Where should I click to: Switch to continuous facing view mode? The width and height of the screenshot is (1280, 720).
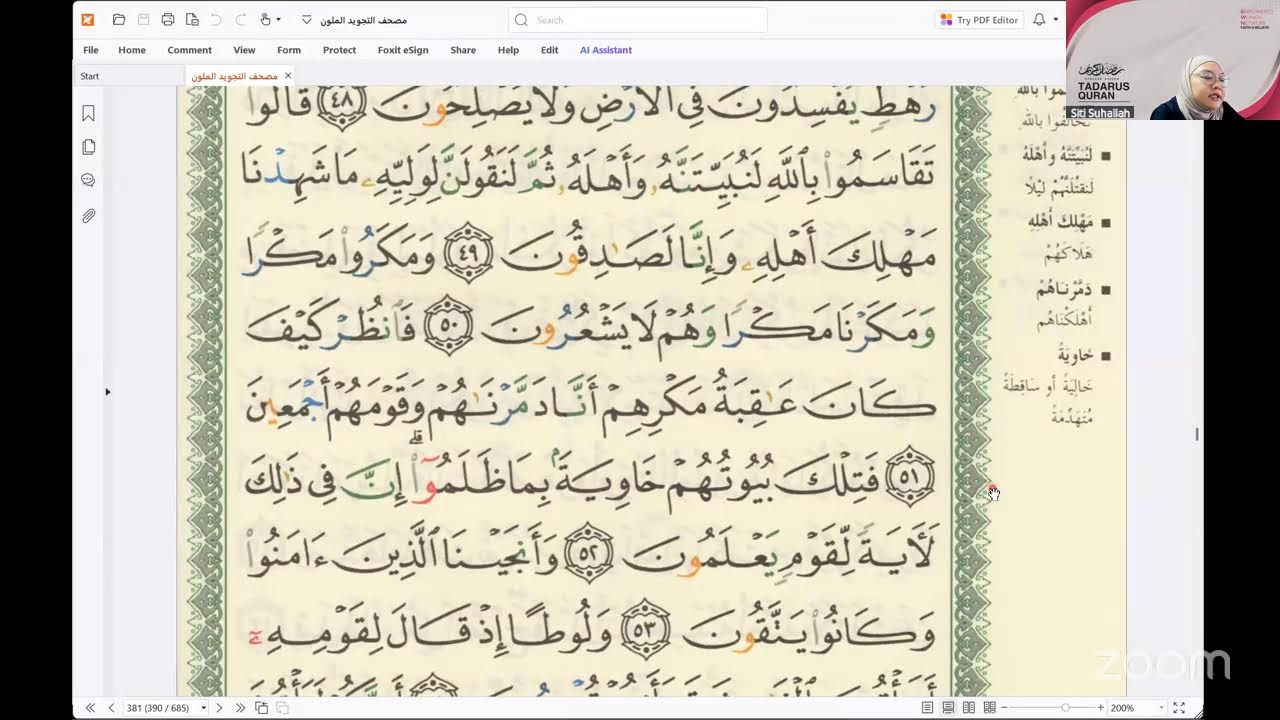click(x=989, y=708)
